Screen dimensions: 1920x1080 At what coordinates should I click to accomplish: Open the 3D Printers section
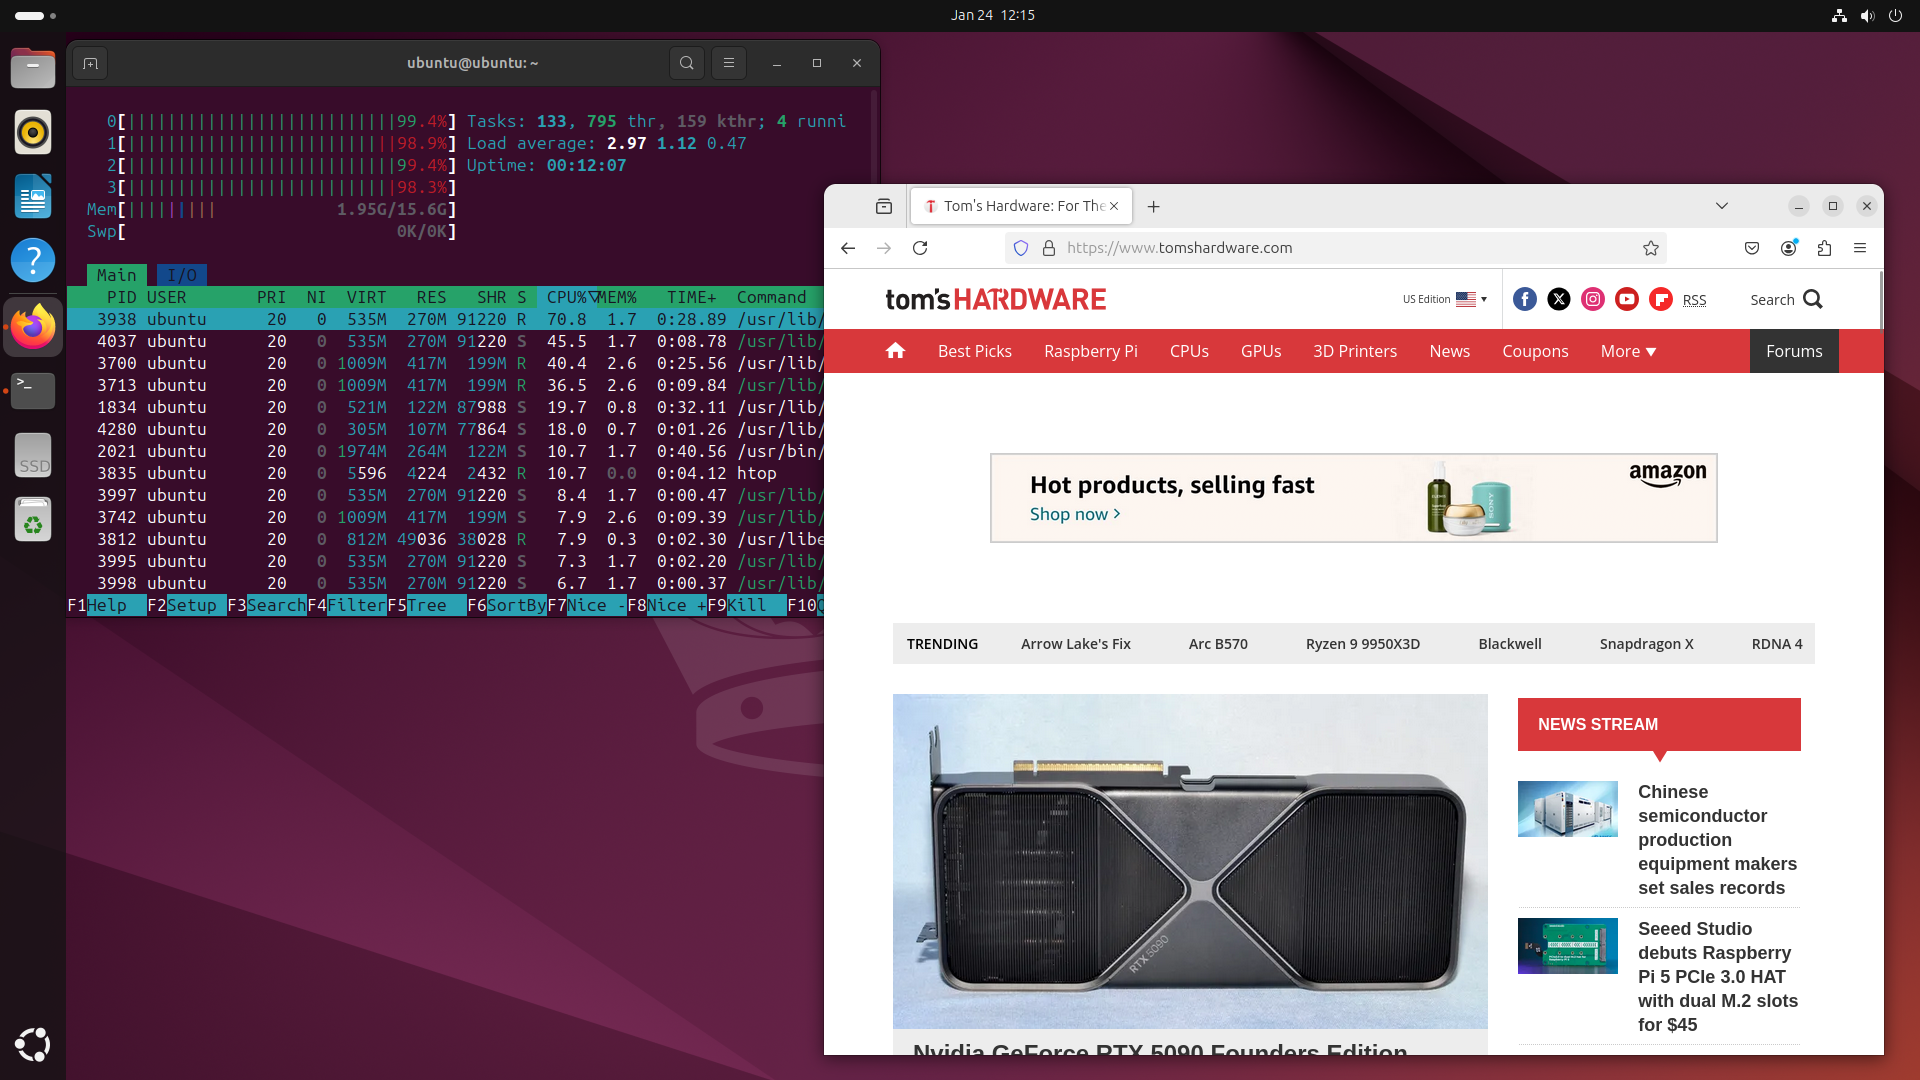click(x=1355, y=351)
